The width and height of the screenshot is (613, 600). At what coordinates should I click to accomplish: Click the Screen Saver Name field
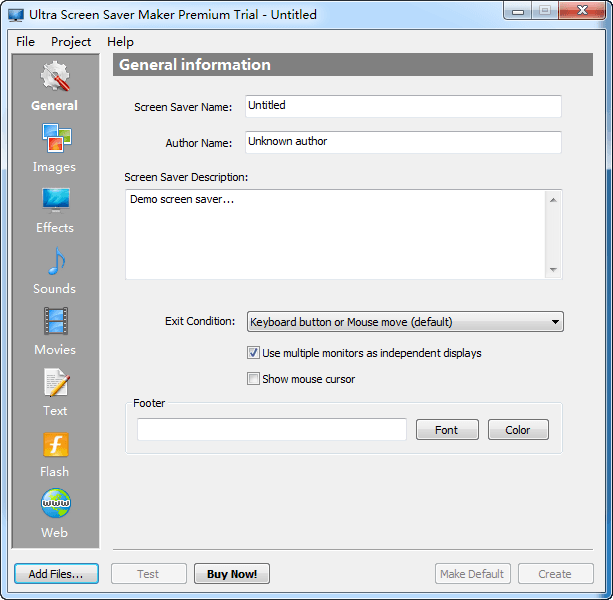point(403,106)
